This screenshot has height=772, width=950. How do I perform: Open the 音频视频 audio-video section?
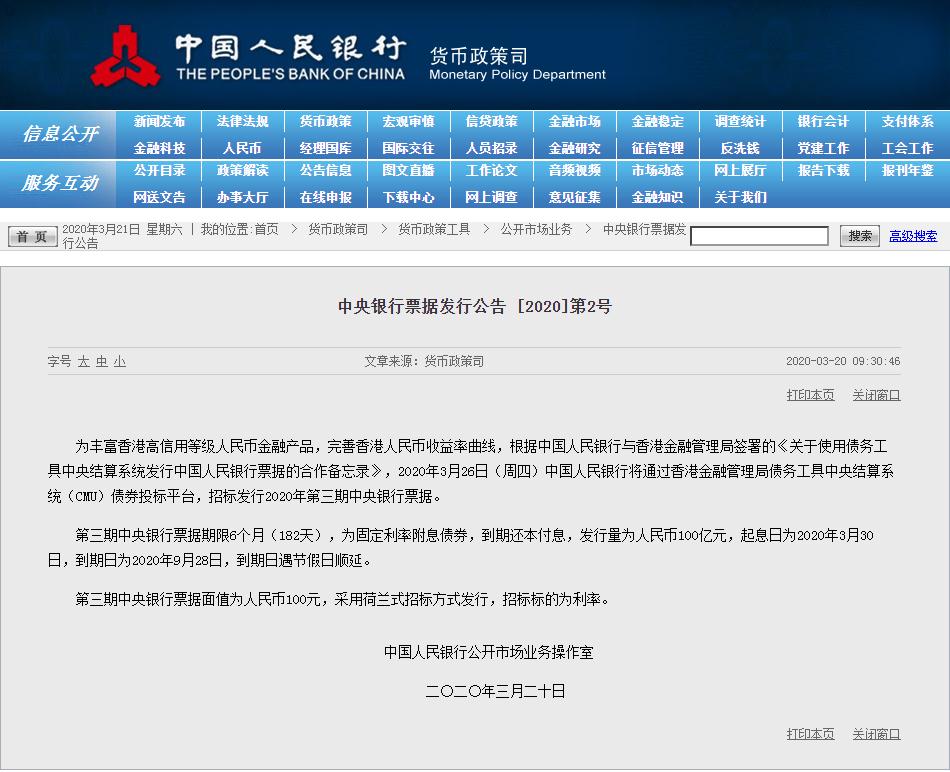click(573, 172)
